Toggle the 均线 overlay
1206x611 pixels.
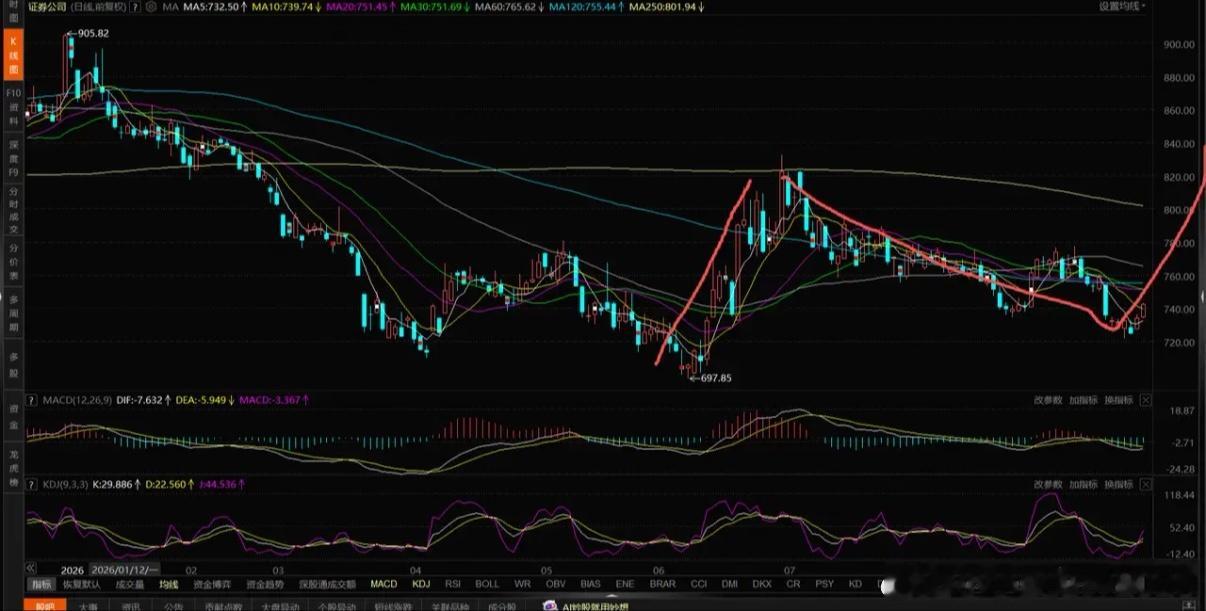point(168,584)
